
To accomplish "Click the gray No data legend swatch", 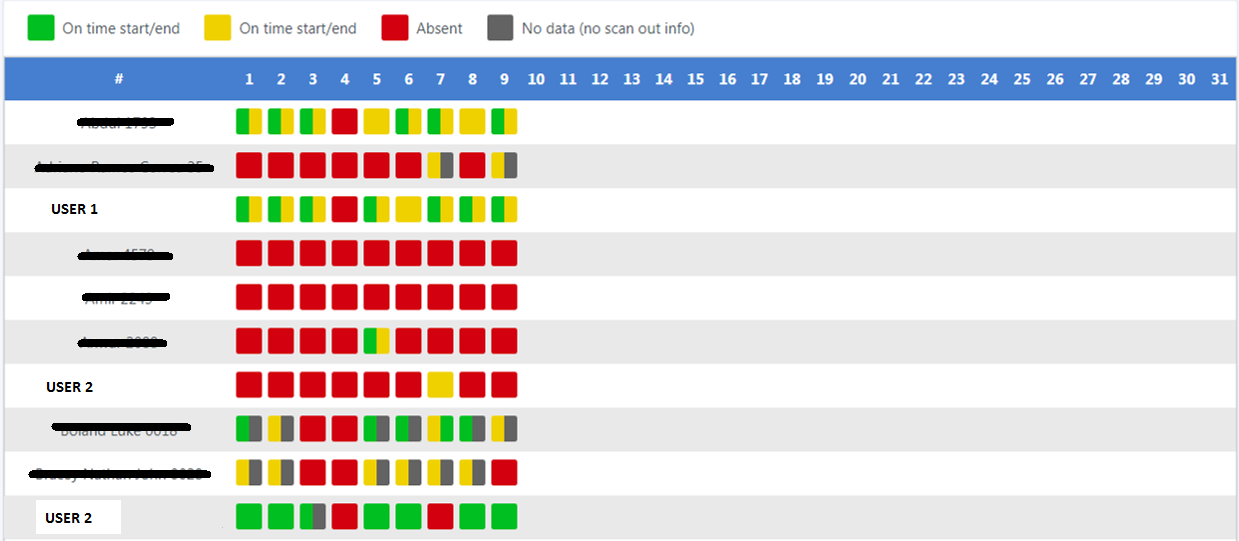I will click(501, 28).
